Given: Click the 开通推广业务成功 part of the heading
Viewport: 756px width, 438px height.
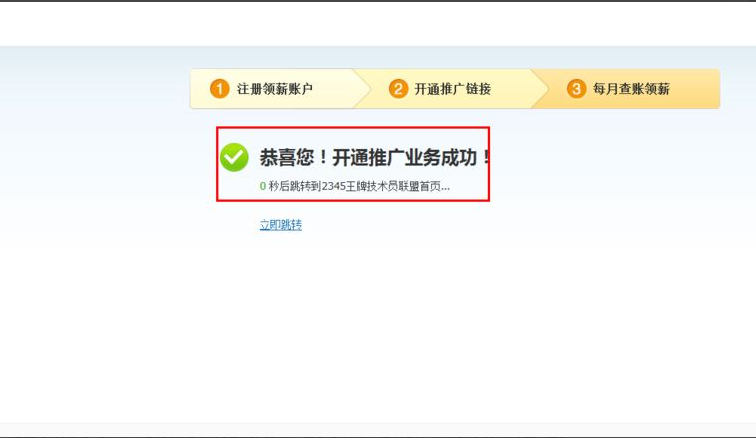Looking at the screenshot, I should (405, 158).
